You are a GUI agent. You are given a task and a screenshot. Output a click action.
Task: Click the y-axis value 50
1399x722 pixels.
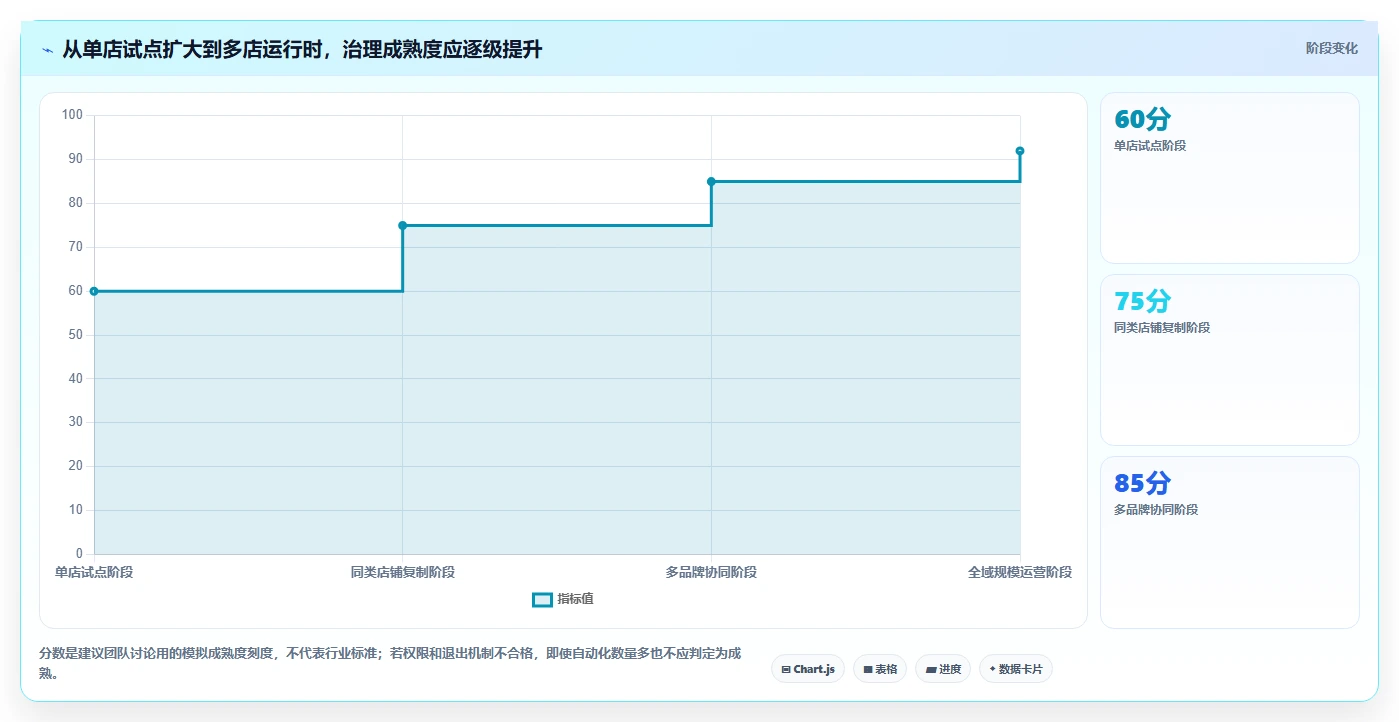(x=75, y=335)
